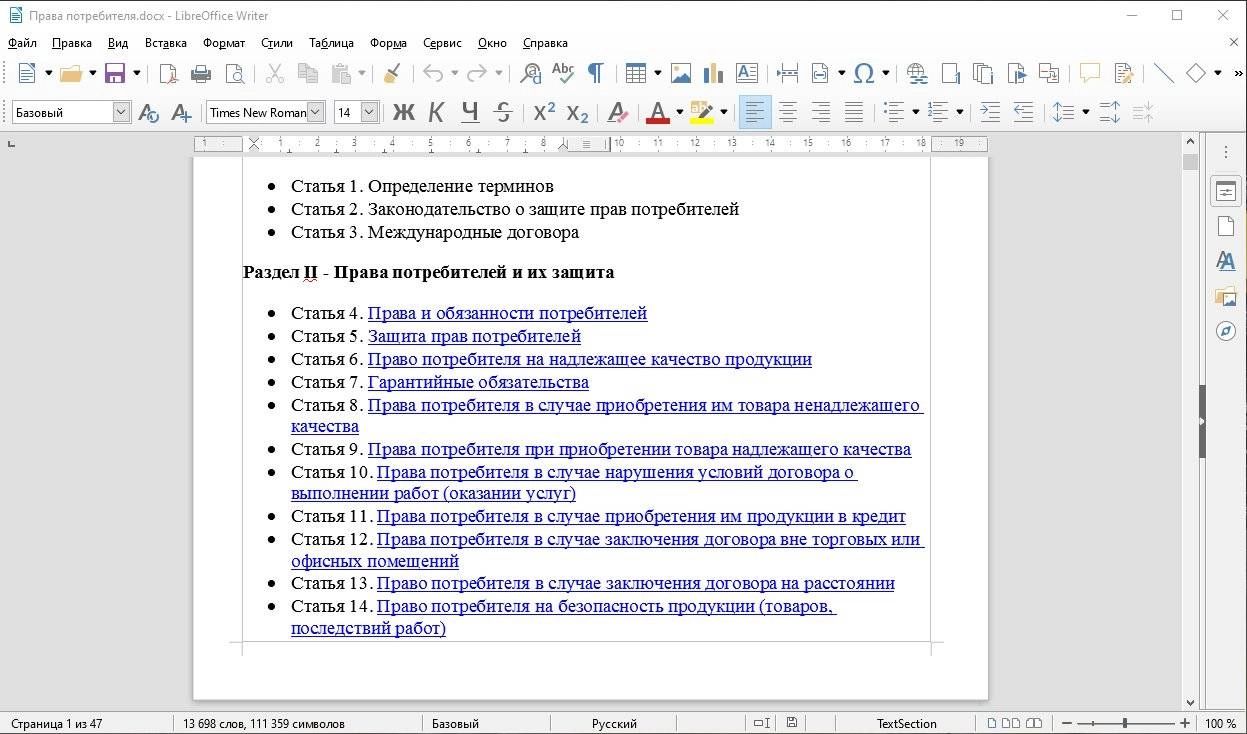Open the Файл menu
Screen dimensions: 1247x734
click(x=22, y=43)
